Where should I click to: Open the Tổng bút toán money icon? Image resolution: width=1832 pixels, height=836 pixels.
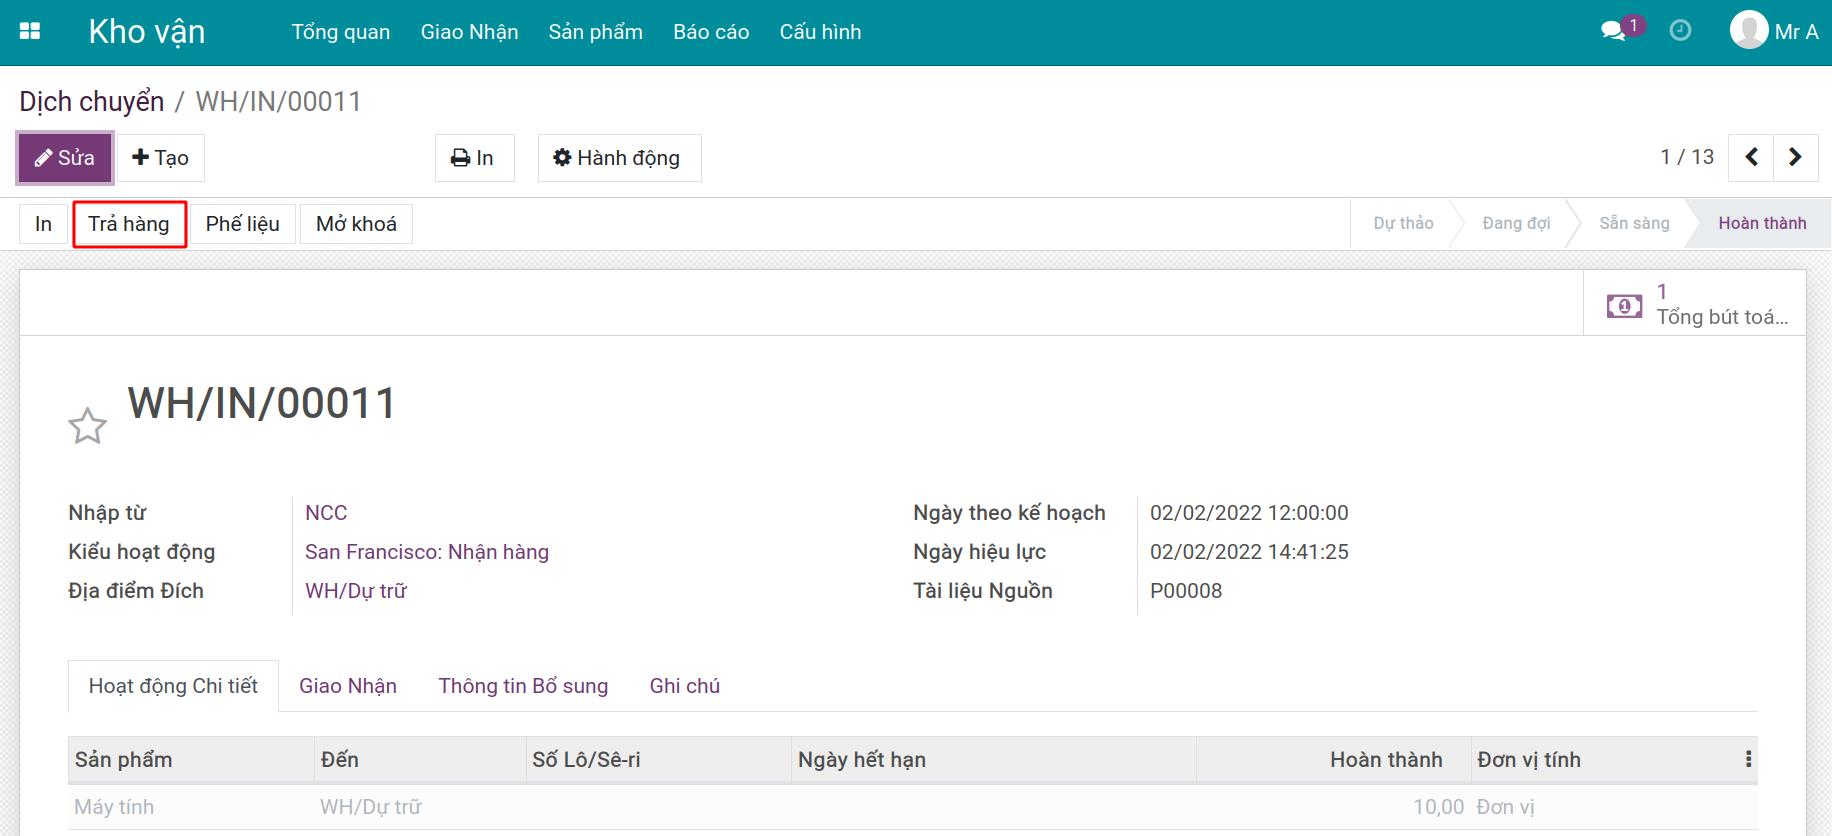1624,306
